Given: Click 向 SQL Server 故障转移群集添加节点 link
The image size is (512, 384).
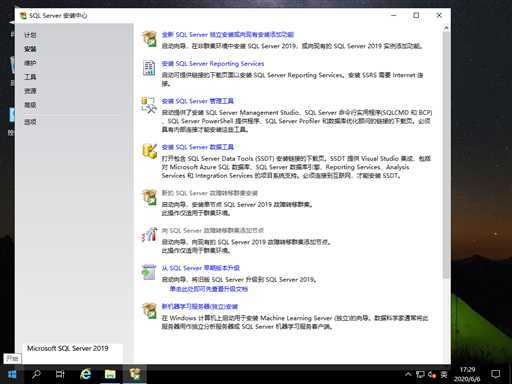Looking at the screenshot, I should point(213,230).
